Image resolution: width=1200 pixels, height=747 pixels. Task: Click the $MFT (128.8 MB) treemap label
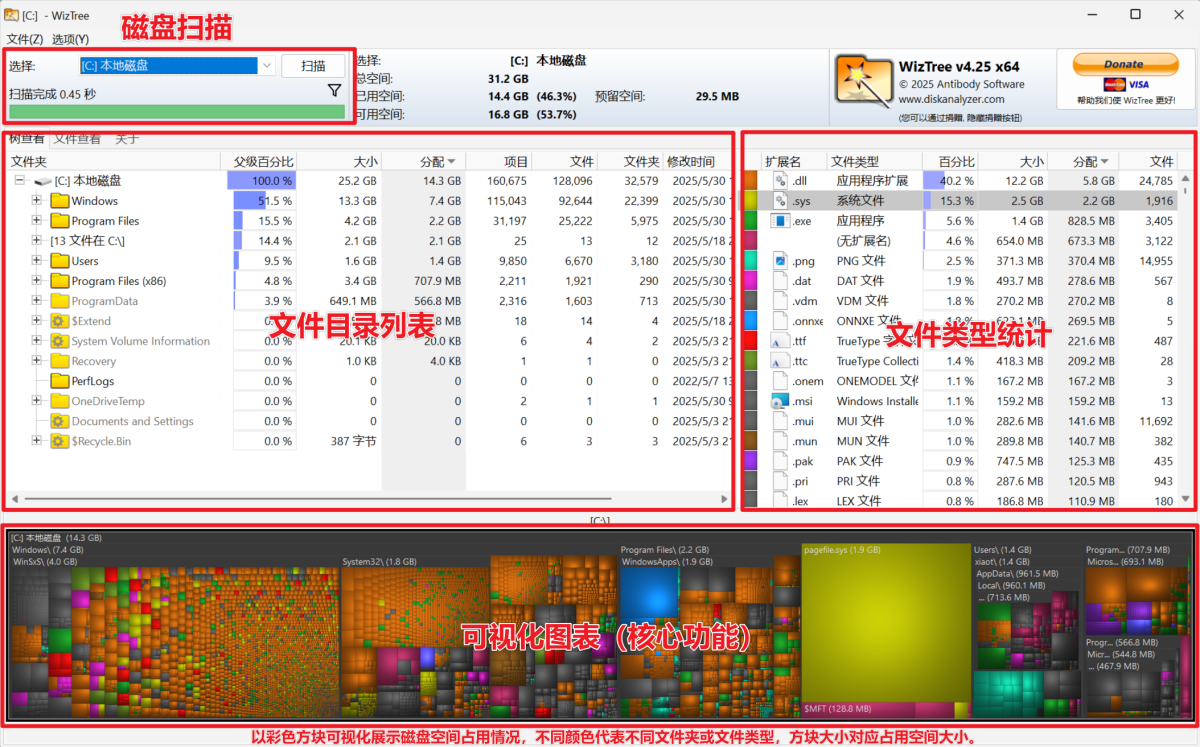[x=838, y=708]
